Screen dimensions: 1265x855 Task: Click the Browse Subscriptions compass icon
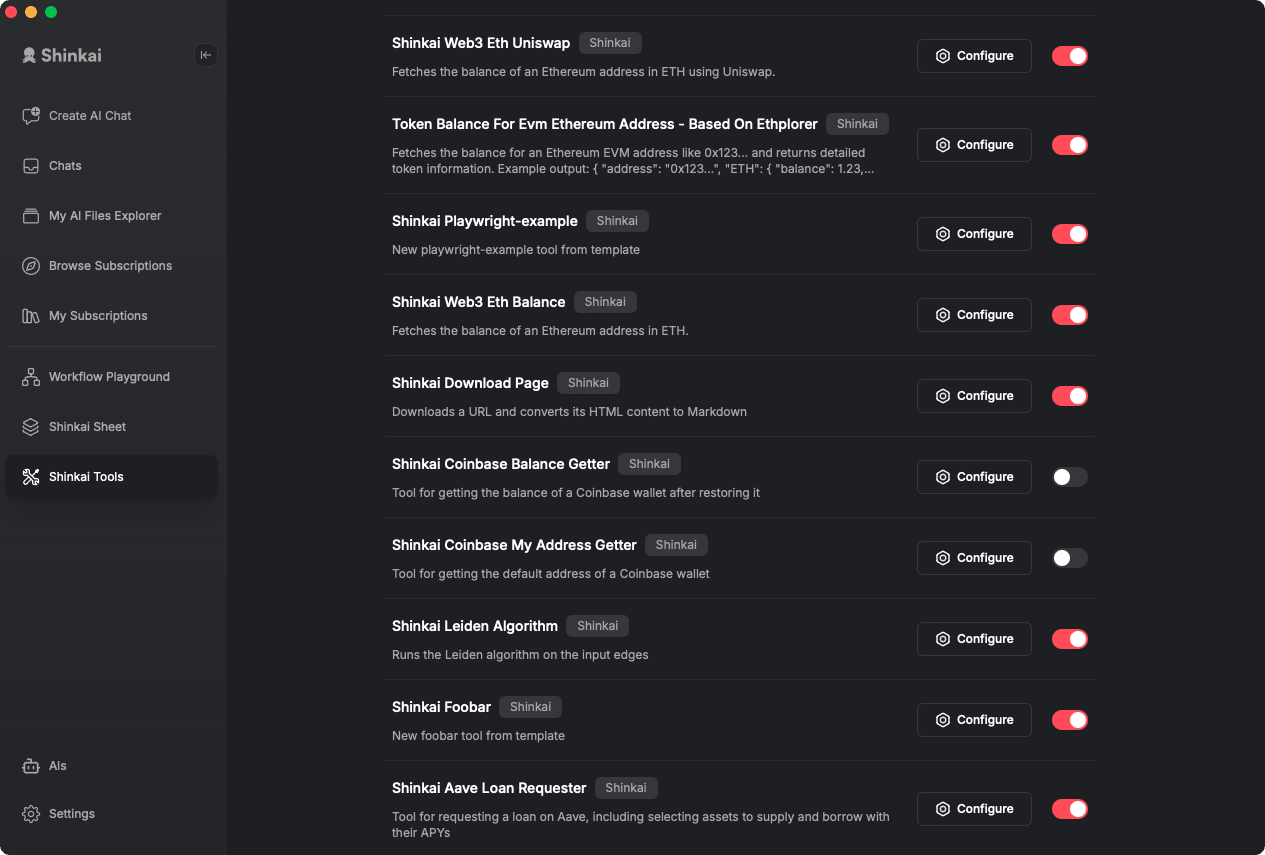[x=31, y=266]
